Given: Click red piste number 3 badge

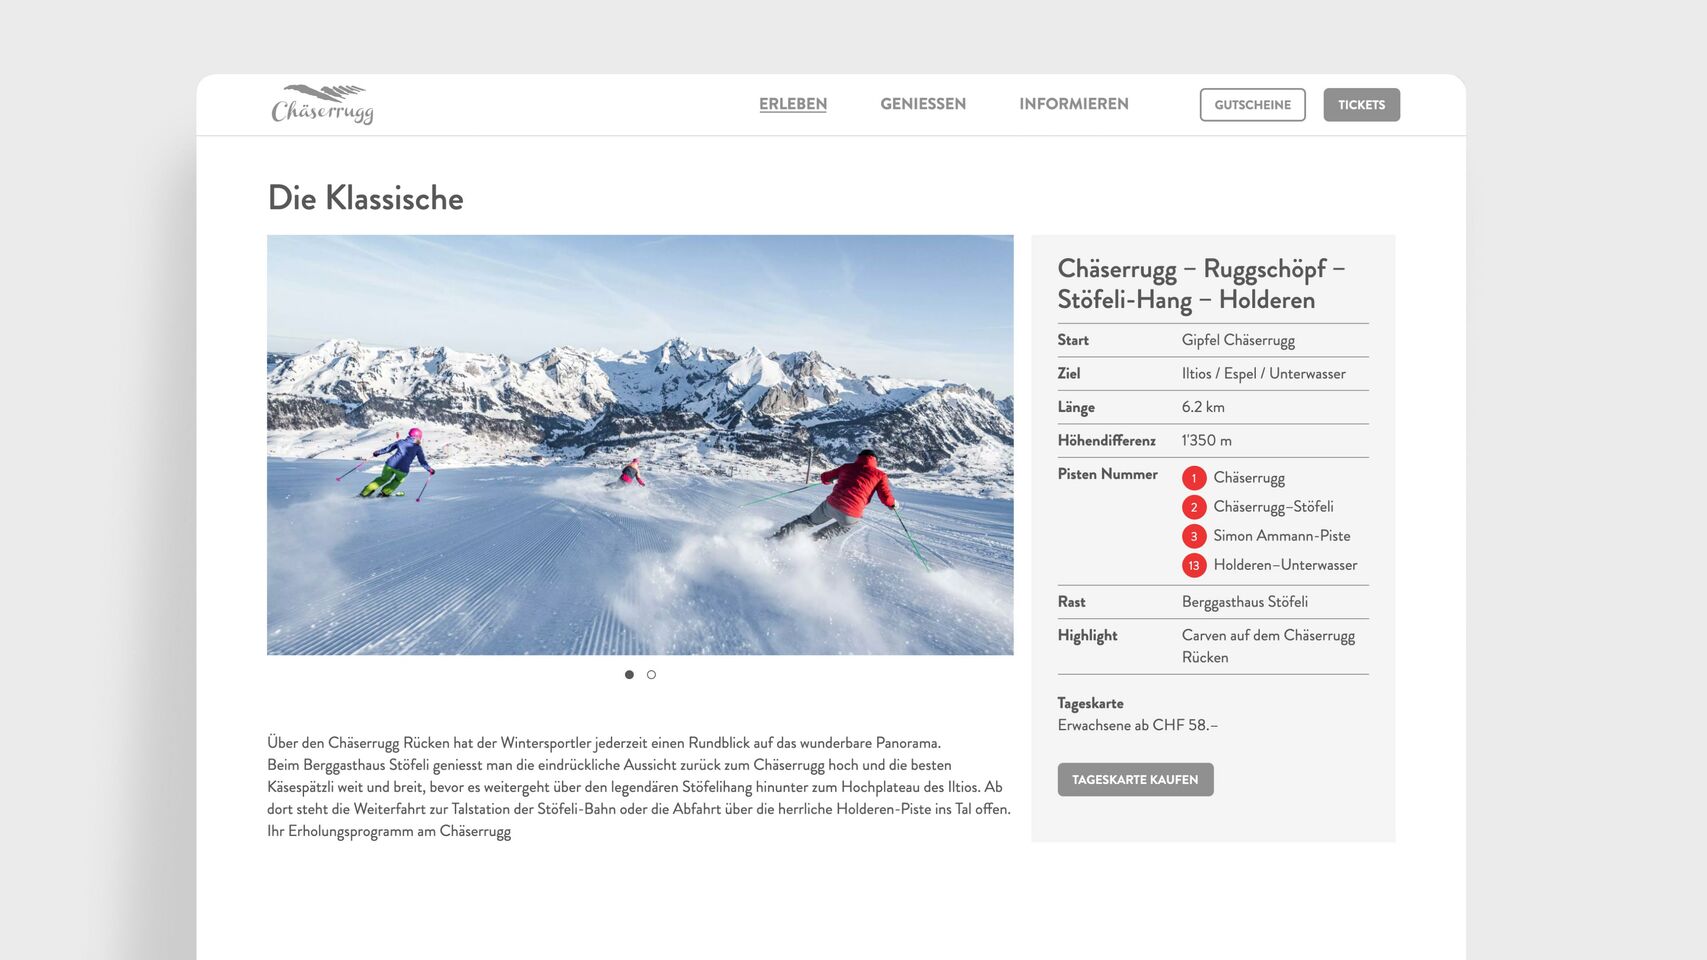Looking at the screenshot, I should [x=1194, y=536].
